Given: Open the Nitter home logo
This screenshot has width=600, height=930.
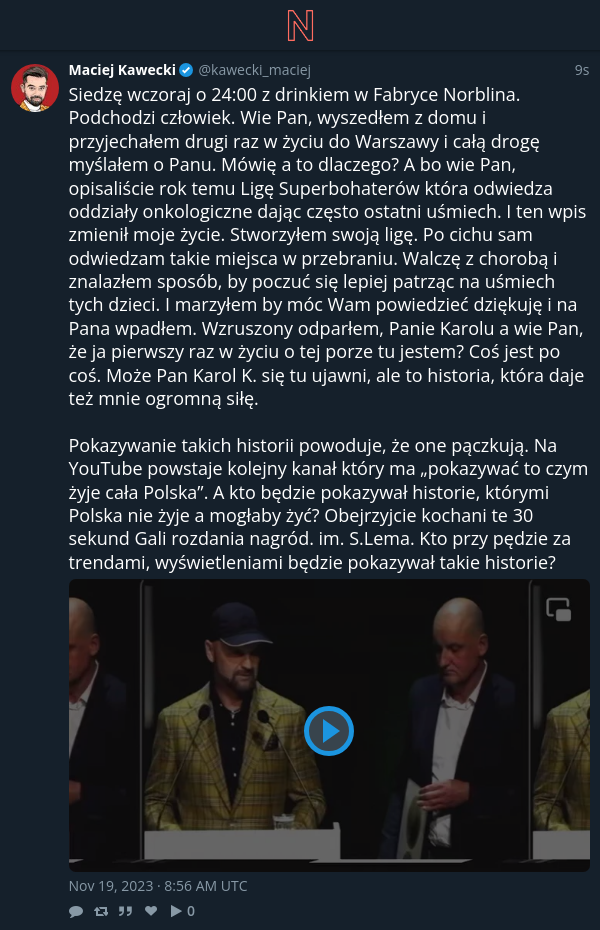Looking at the screenshot, I should click(x=300, y=26).
